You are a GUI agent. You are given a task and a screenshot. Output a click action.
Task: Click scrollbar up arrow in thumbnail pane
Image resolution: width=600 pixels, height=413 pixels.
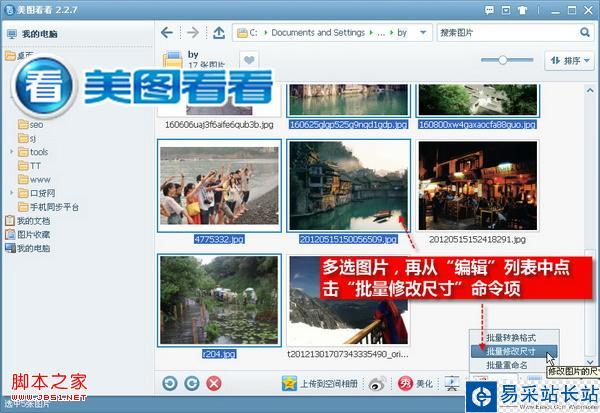[590, 91]
